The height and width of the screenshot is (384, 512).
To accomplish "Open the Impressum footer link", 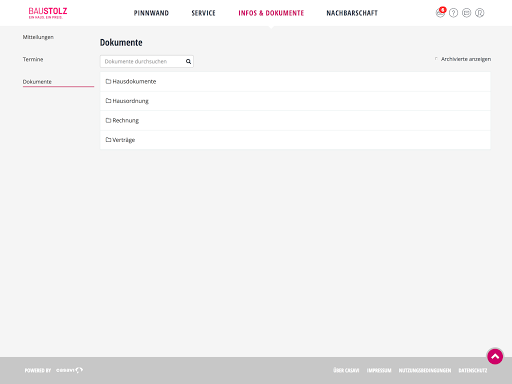I will click(379, 370).
